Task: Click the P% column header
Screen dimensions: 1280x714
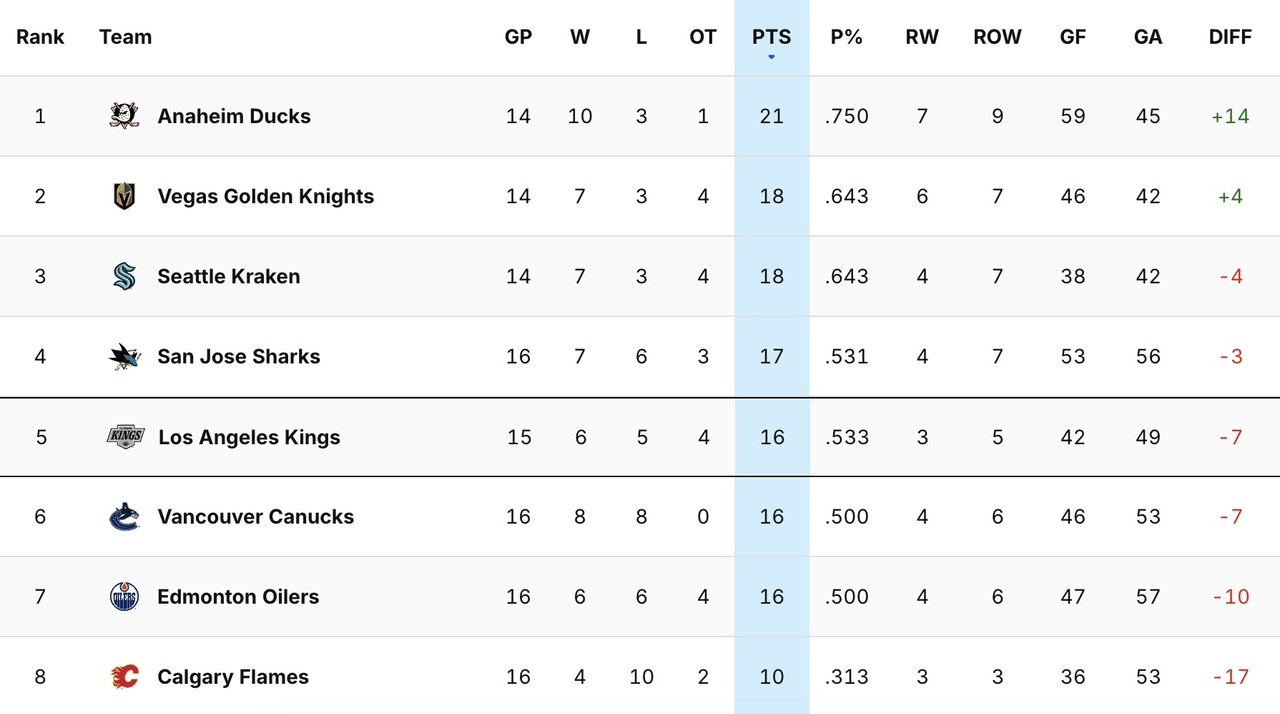Action: [x=847, y=37]
